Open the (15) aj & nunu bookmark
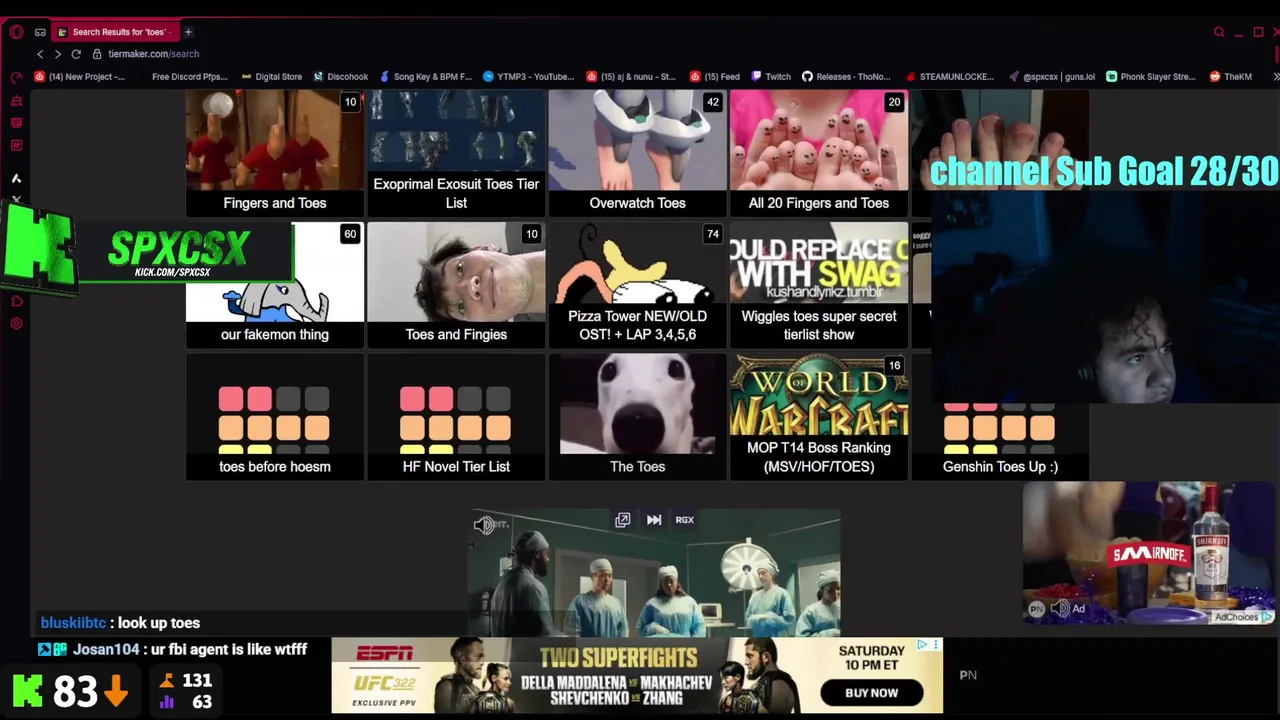The height and width of the screenshot is (720, 1280). [x=632, y=77]
